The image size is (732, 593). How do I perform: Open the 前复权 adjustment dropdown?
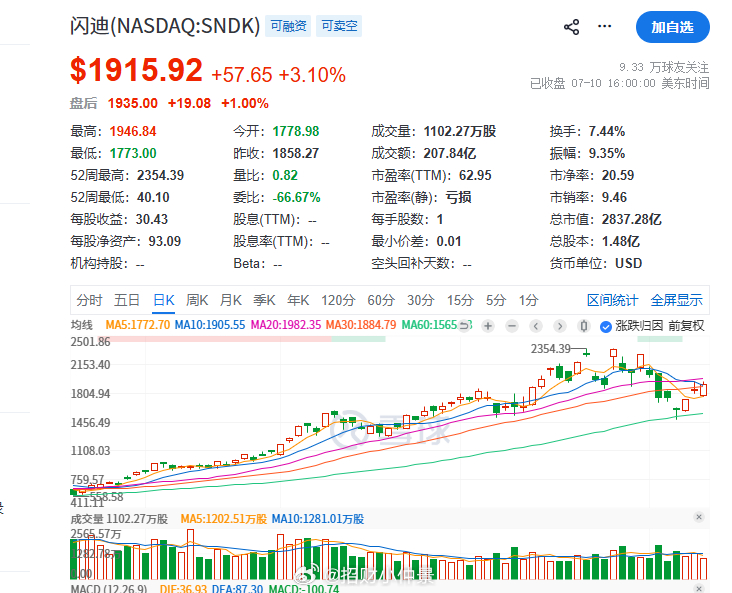click(686, 326)
